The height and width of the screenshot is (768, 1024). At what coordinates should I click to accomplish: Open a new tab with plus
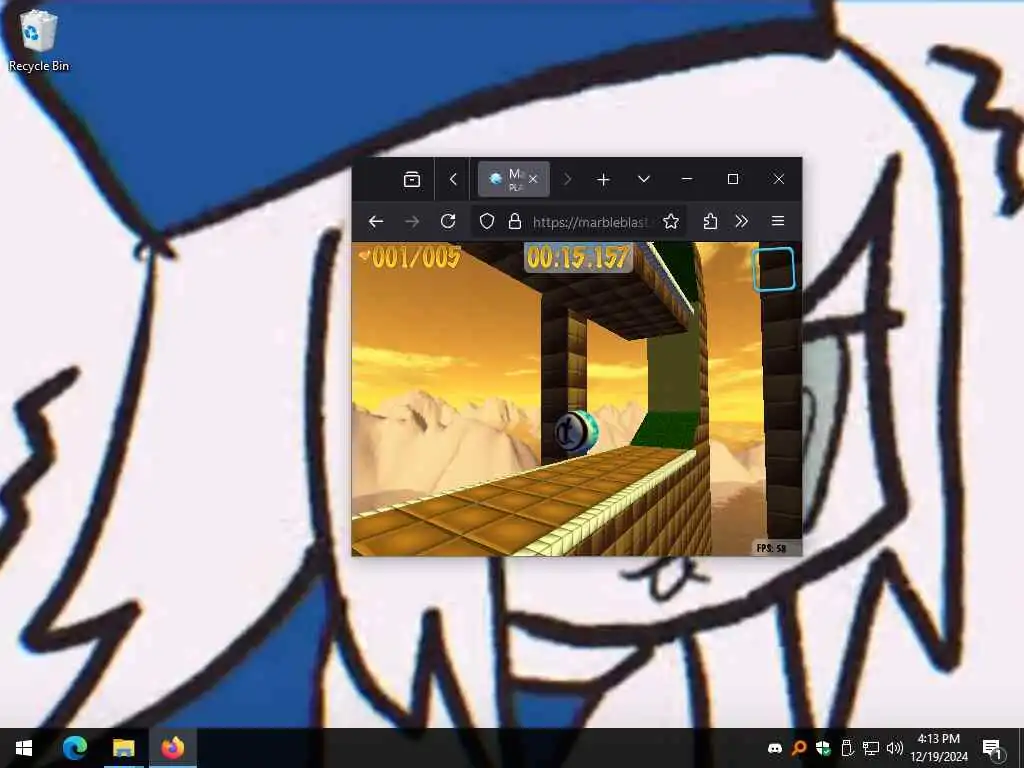(x=603, y=179)
